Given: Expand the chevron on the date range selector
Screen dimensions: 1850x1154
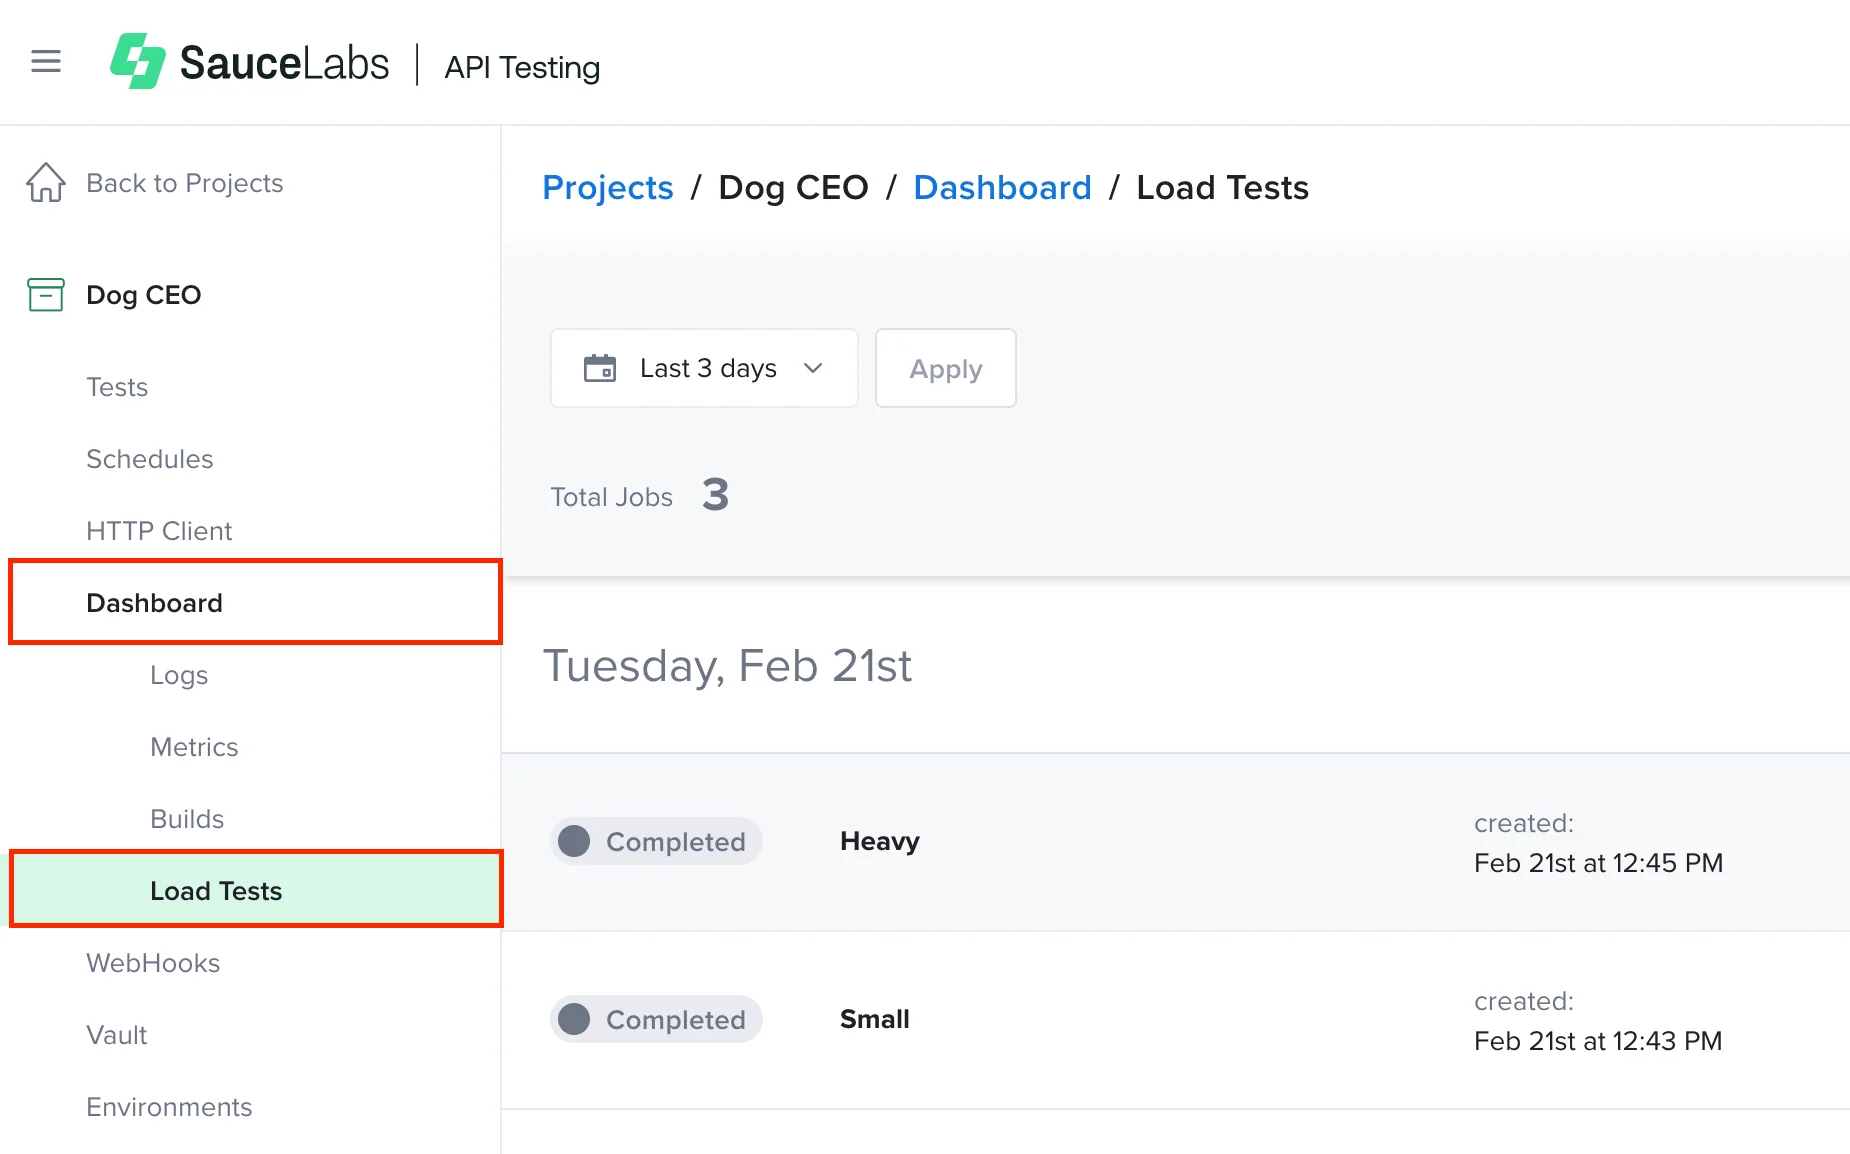Looking at the screenshot, I should point(812,368).
